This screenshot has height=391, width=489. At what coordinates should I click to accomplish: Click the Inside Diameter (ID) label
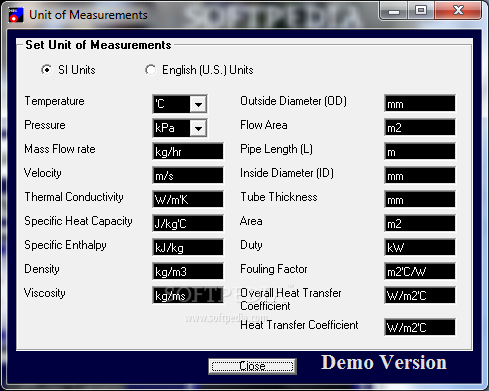pyautogui.click(x=287, y=173)
